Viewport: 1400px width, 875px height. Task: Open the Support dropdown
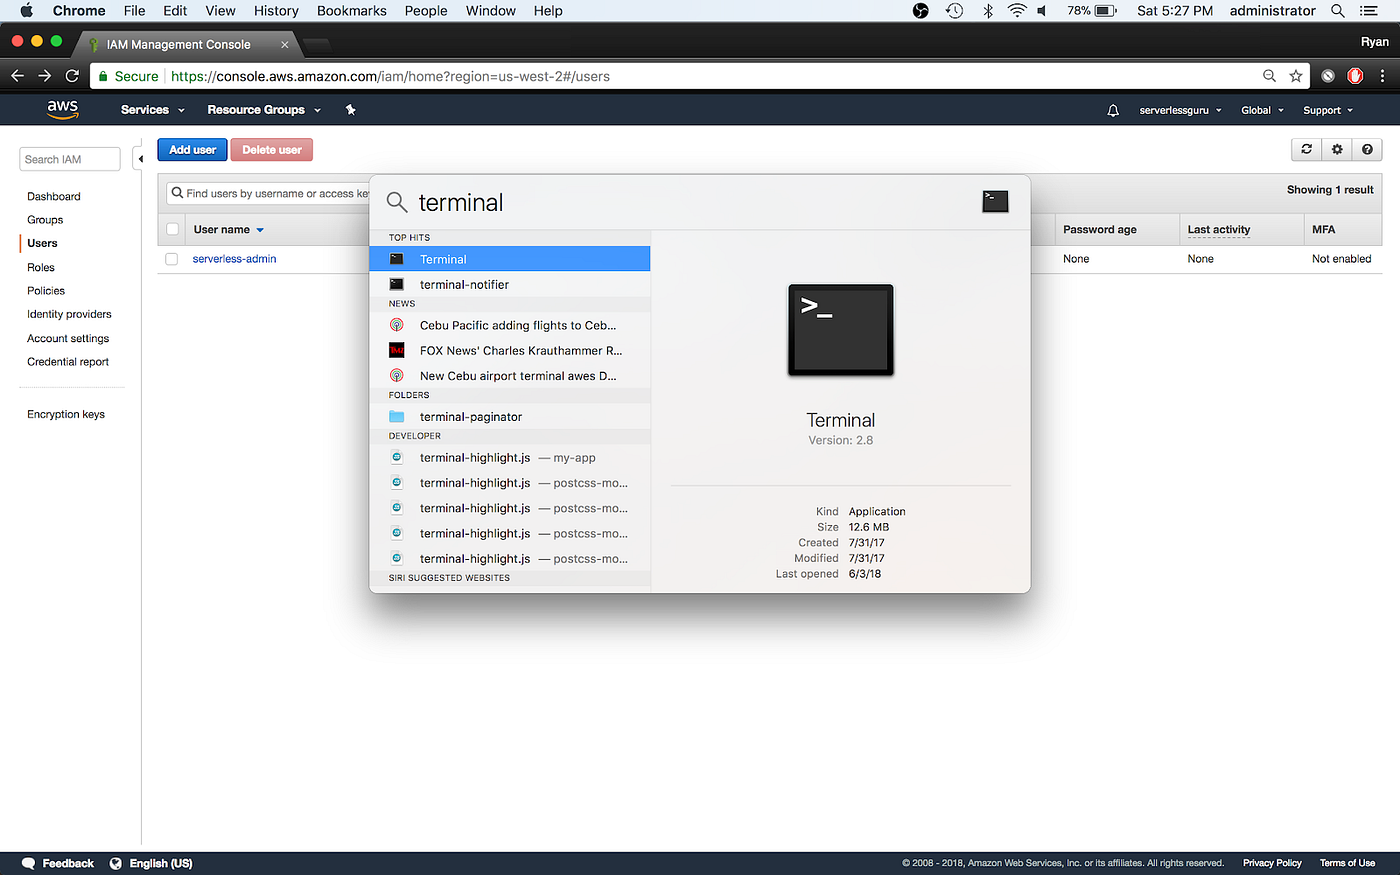coord(1328,110)
